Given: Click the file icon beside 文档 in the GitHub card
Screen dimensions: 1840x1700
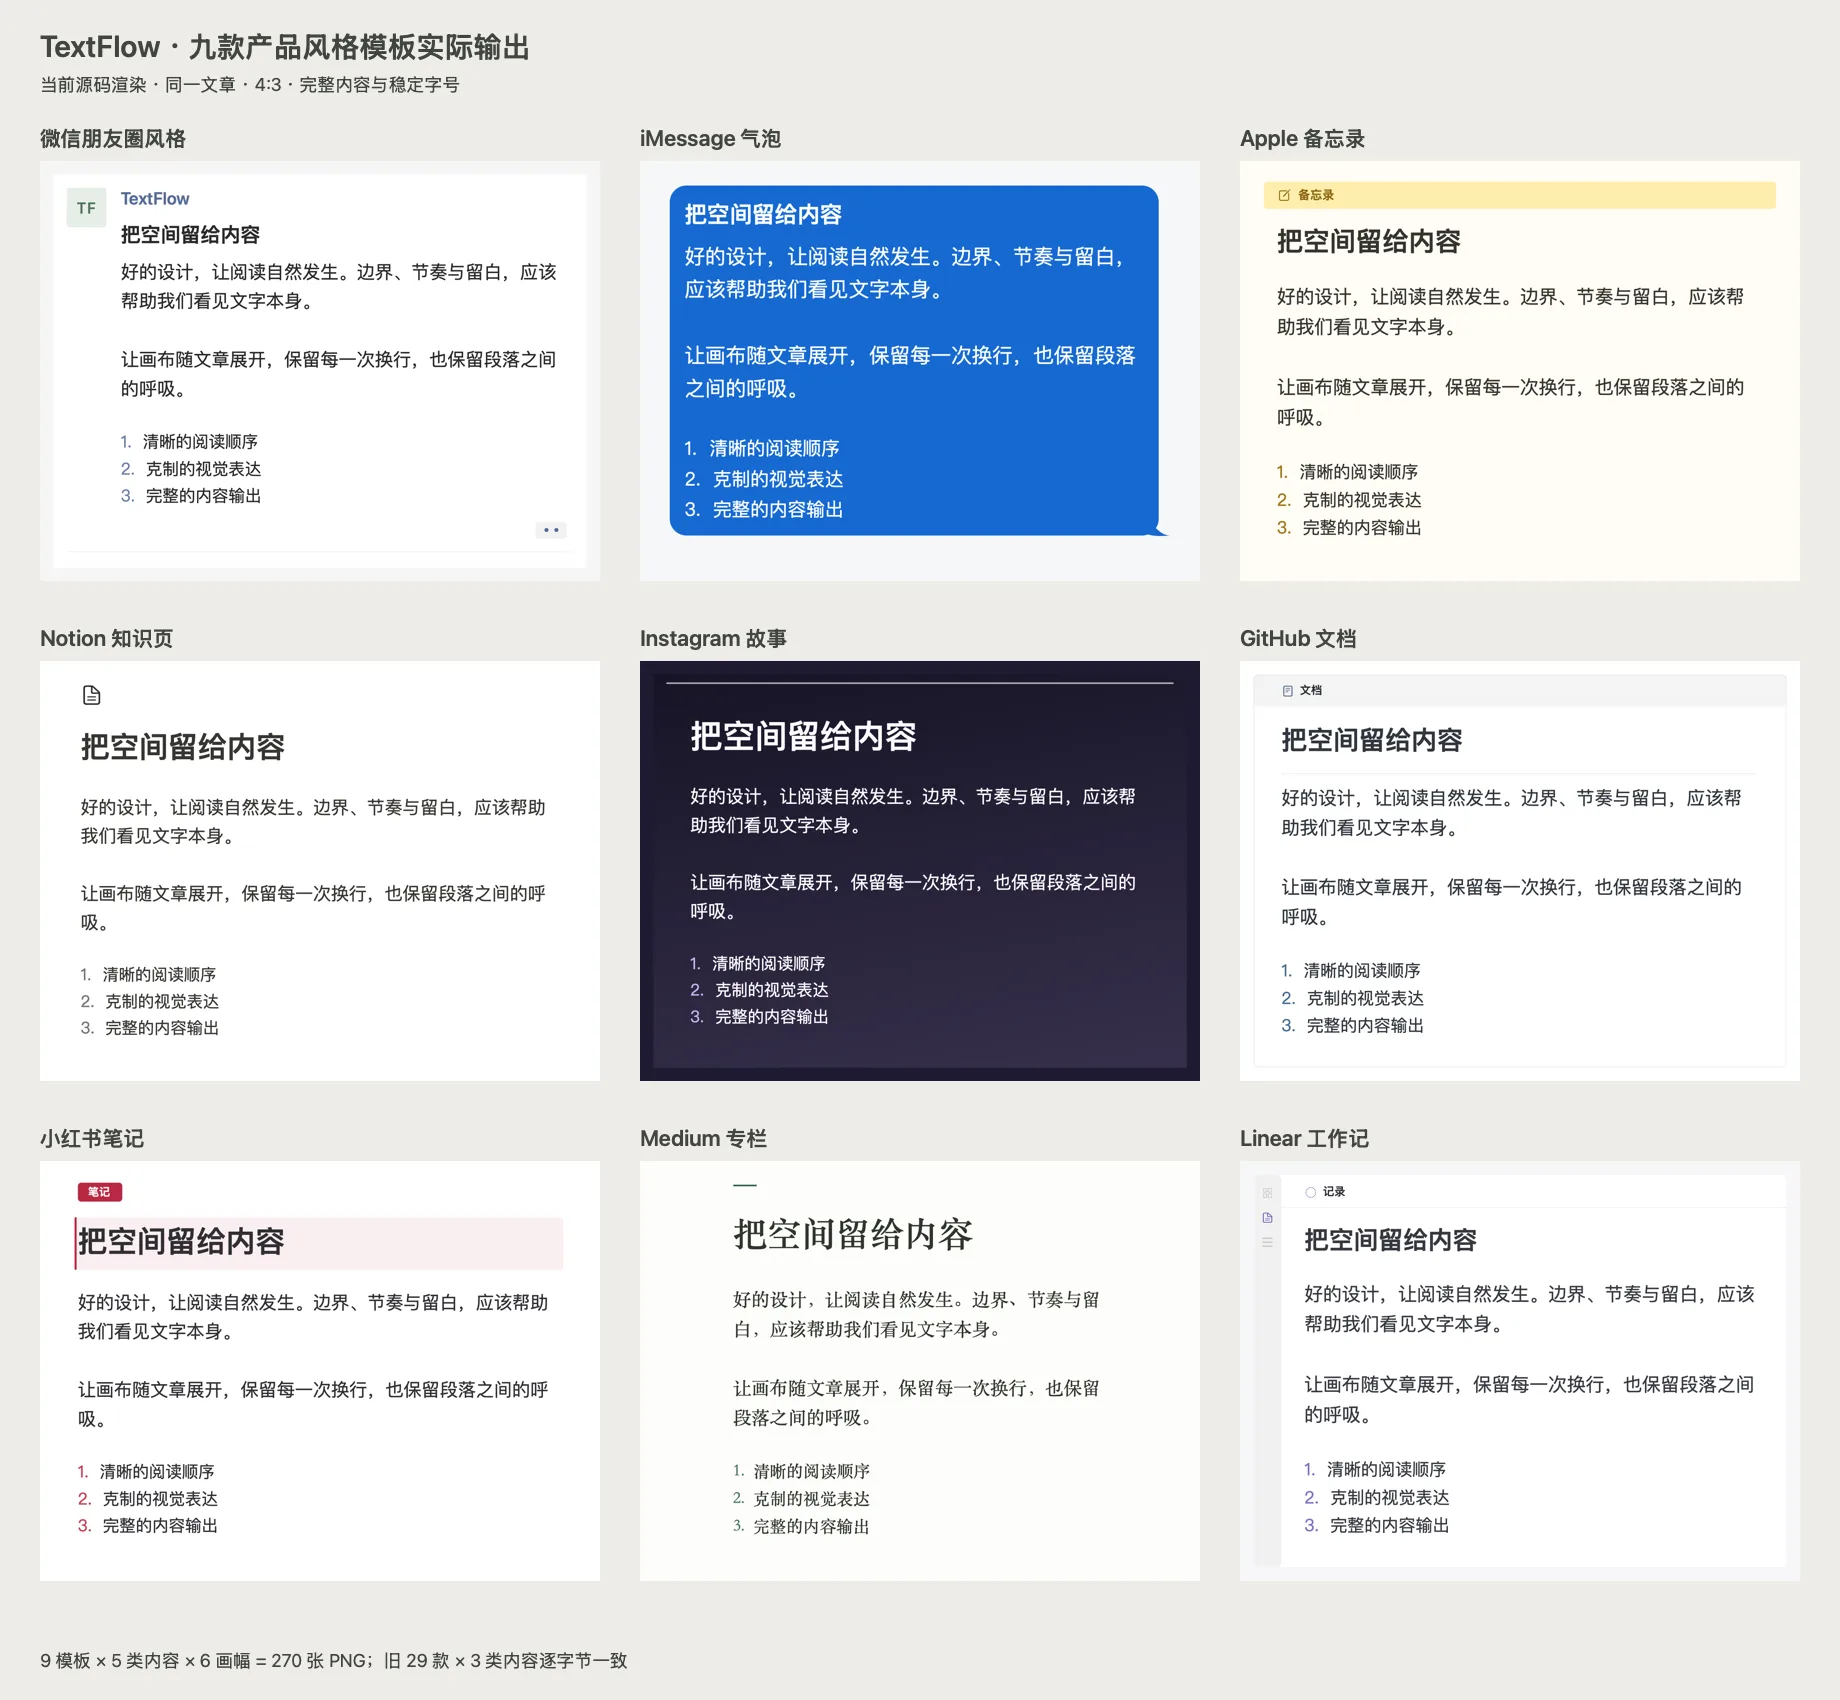Looking at the screenshot, I should click(x=1288, y=691).
